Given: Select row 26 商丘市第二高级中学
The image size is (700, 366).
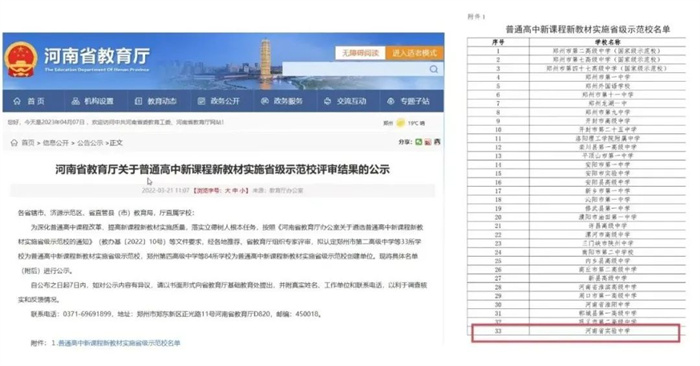Looking at the screenshot, I should (x=576, y=270).
